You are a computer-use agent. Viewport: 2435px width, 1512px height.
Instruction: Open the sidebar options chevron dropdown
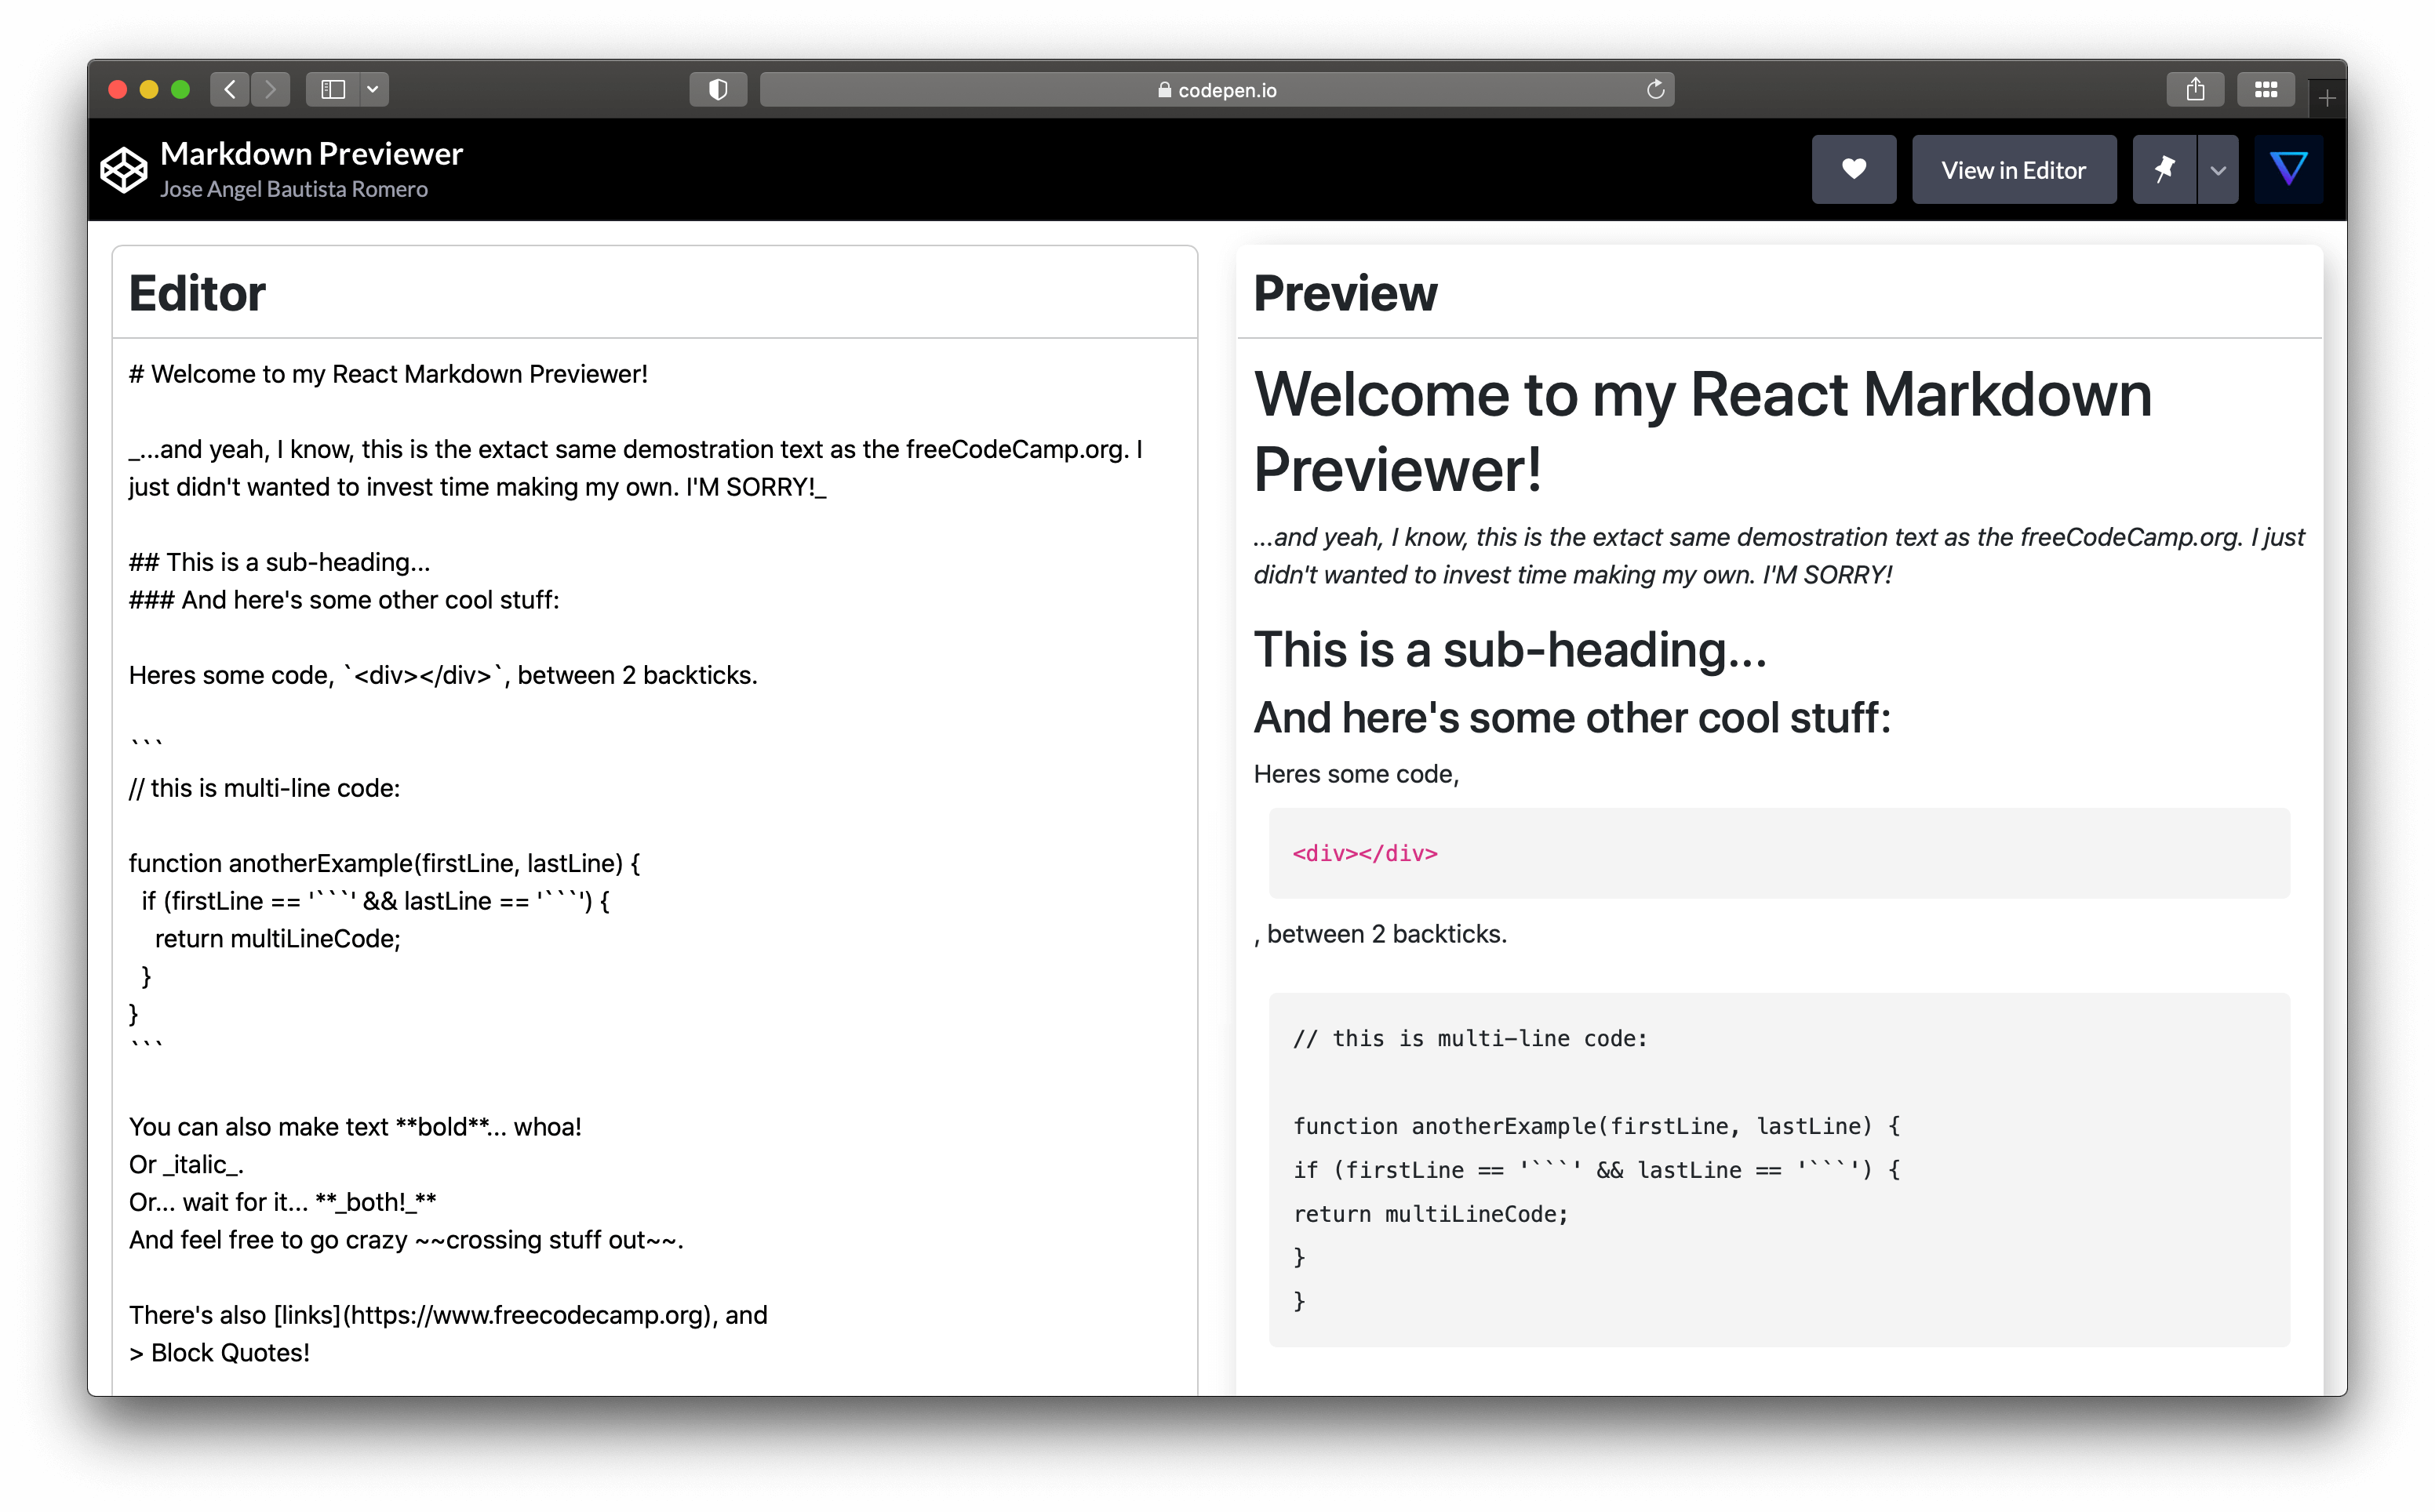[x=373, y=89]
